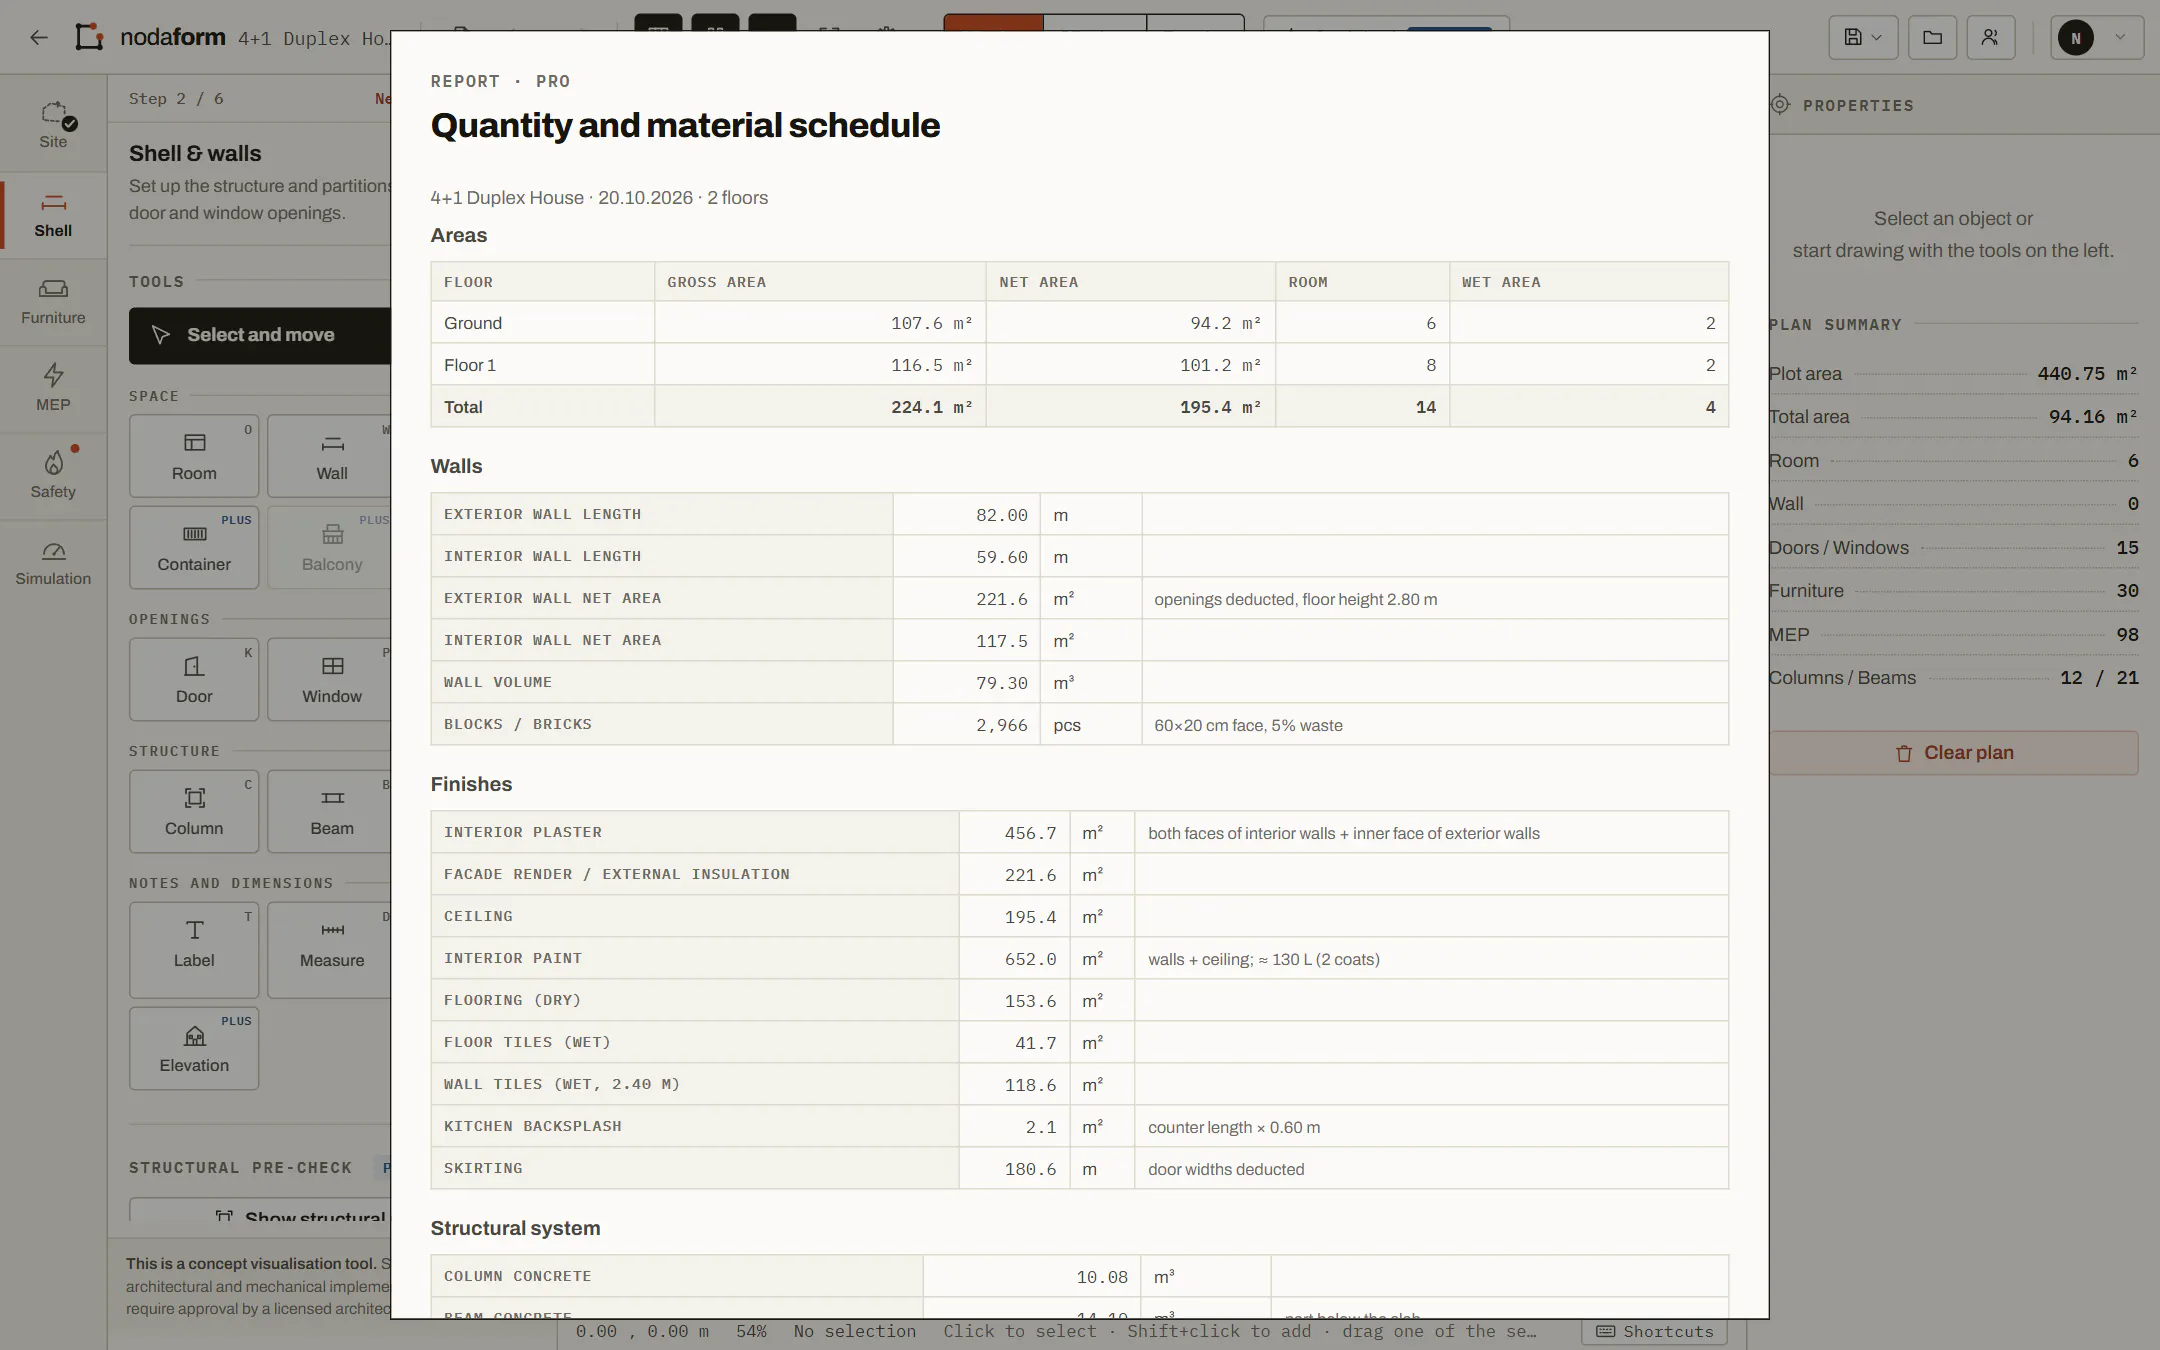Screen dimensions: 2160x1350
Task: Click the Plot area 440.75 m² value
Action: pos(2088,373)
